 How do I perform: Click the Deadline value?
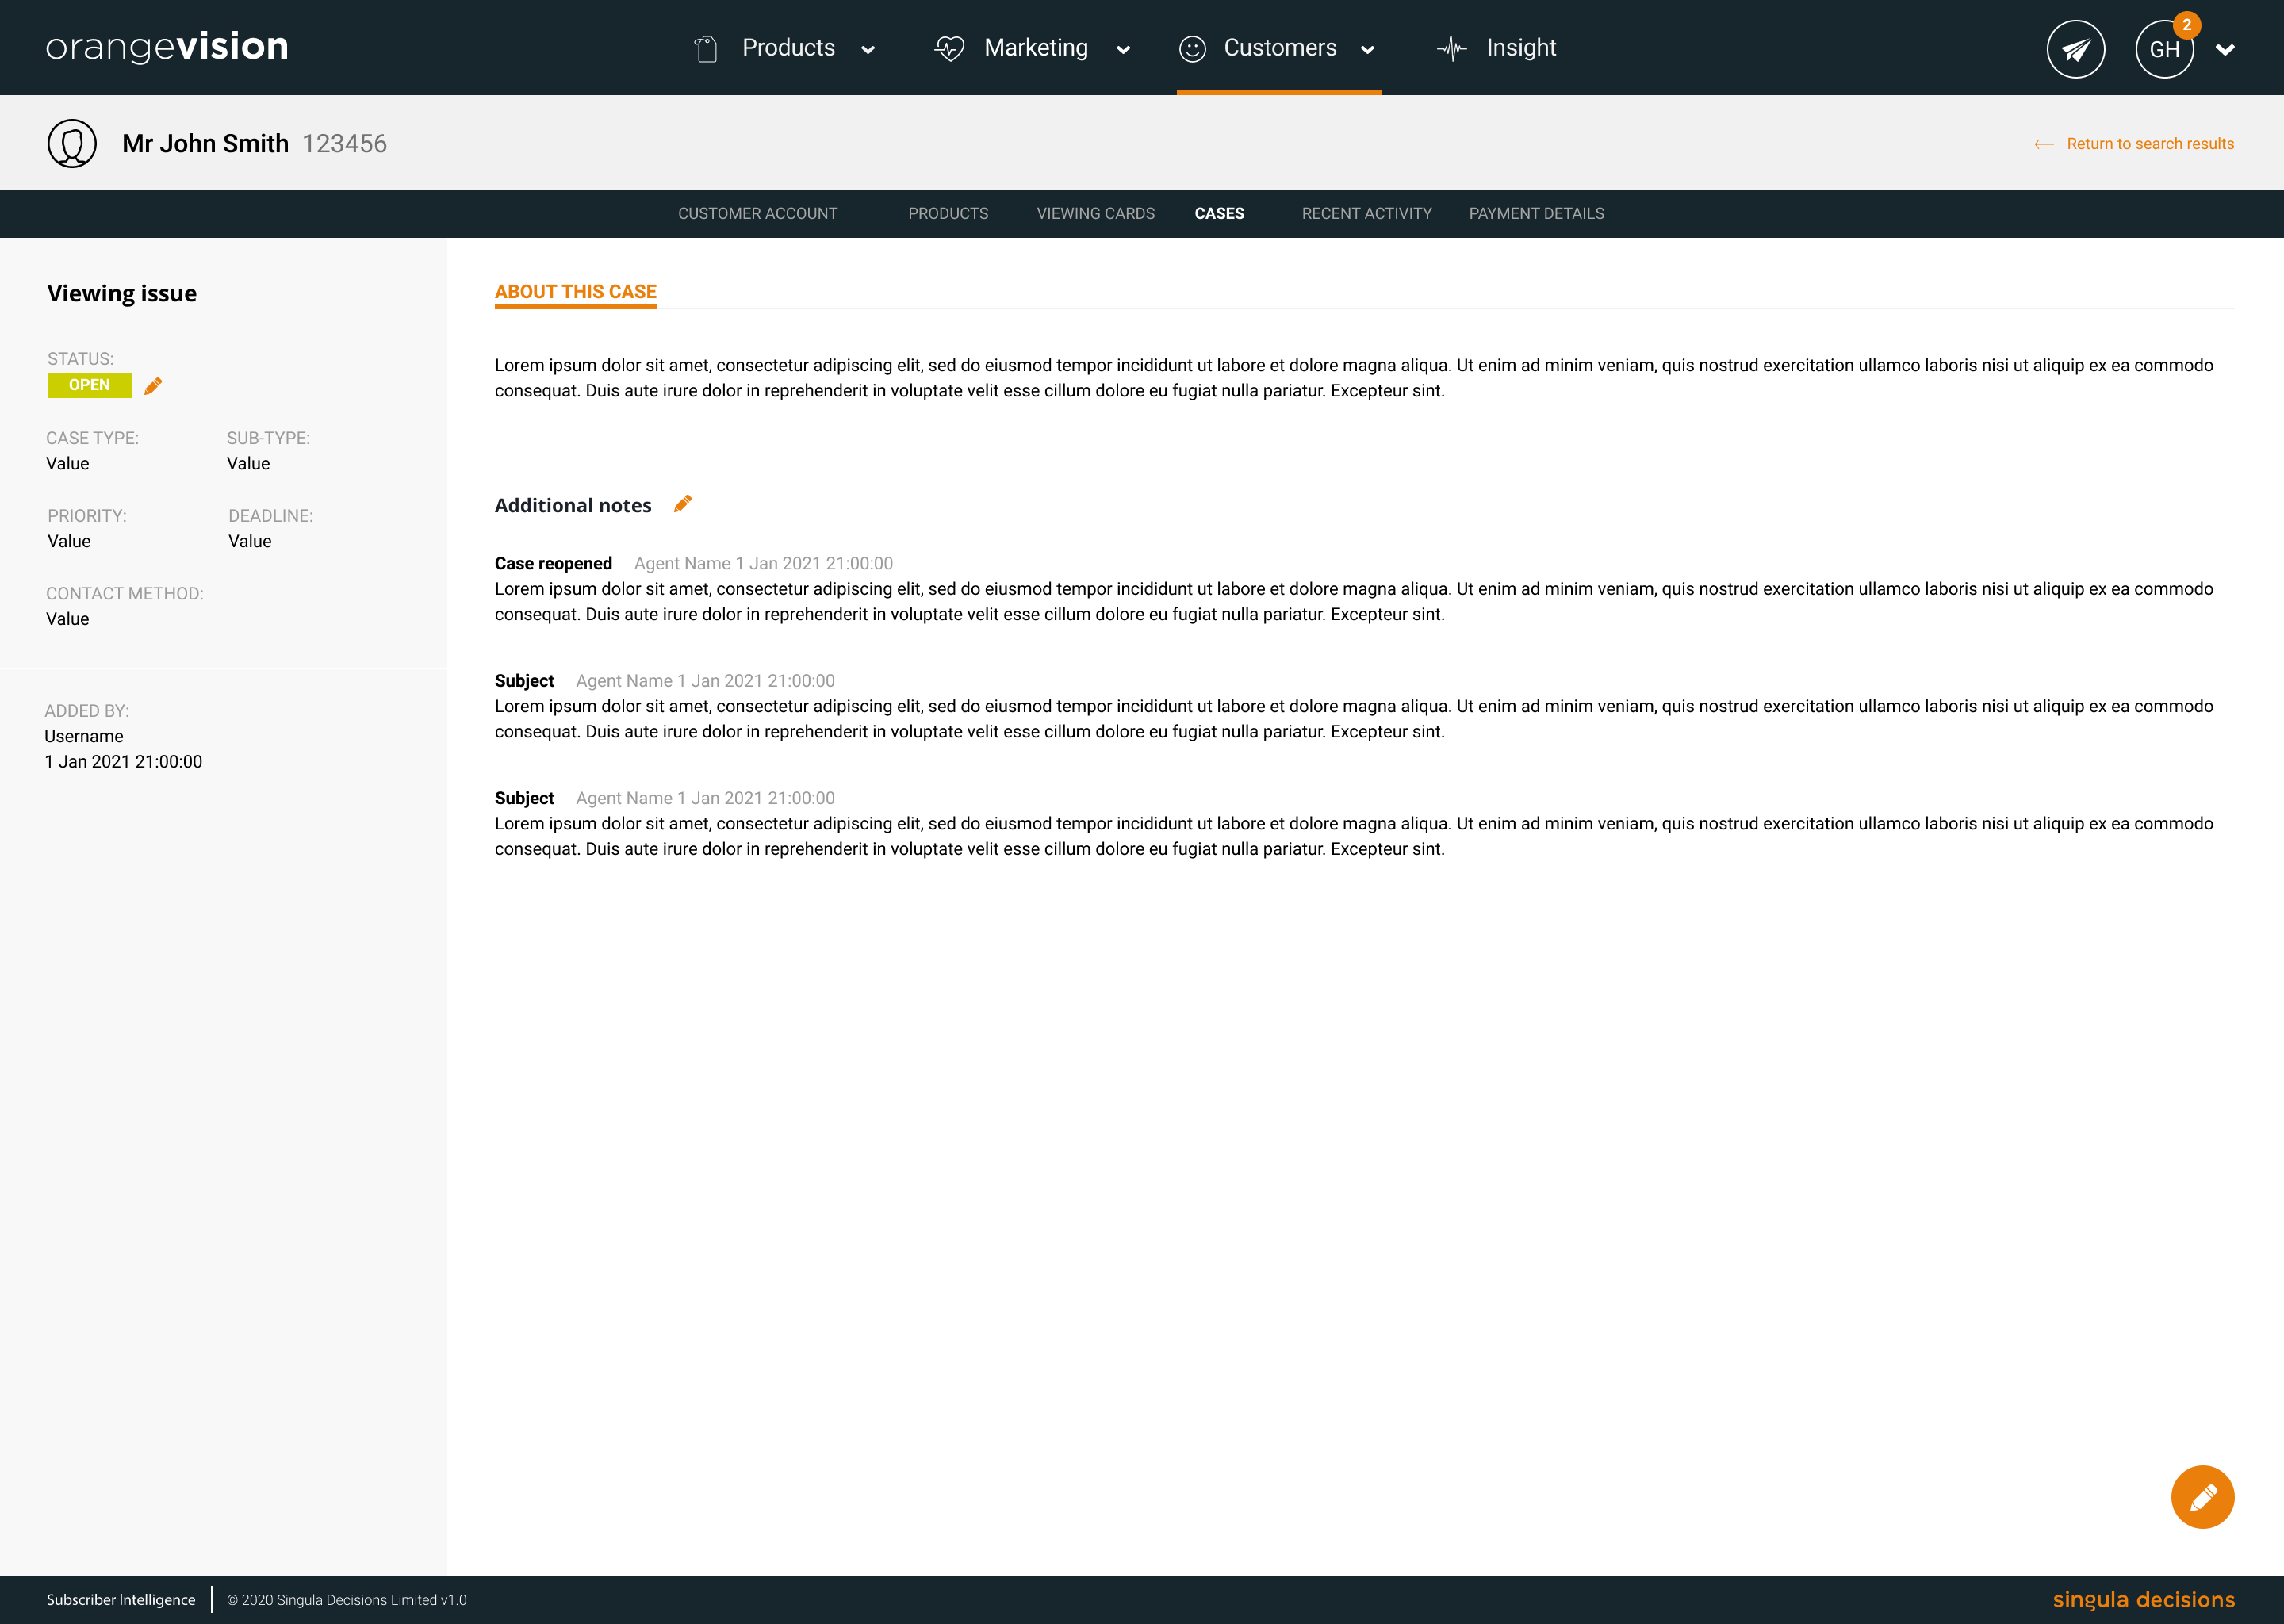point(250,542)
